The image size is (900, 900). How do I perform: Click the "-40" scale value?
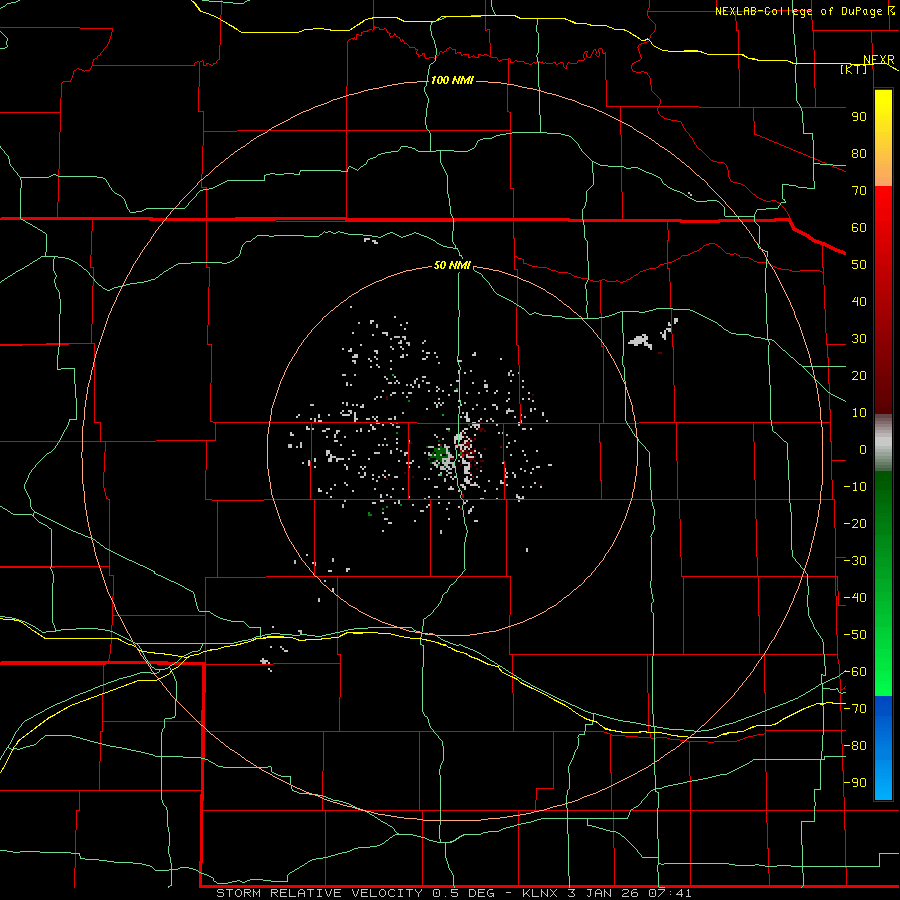[x=855, y=598]
